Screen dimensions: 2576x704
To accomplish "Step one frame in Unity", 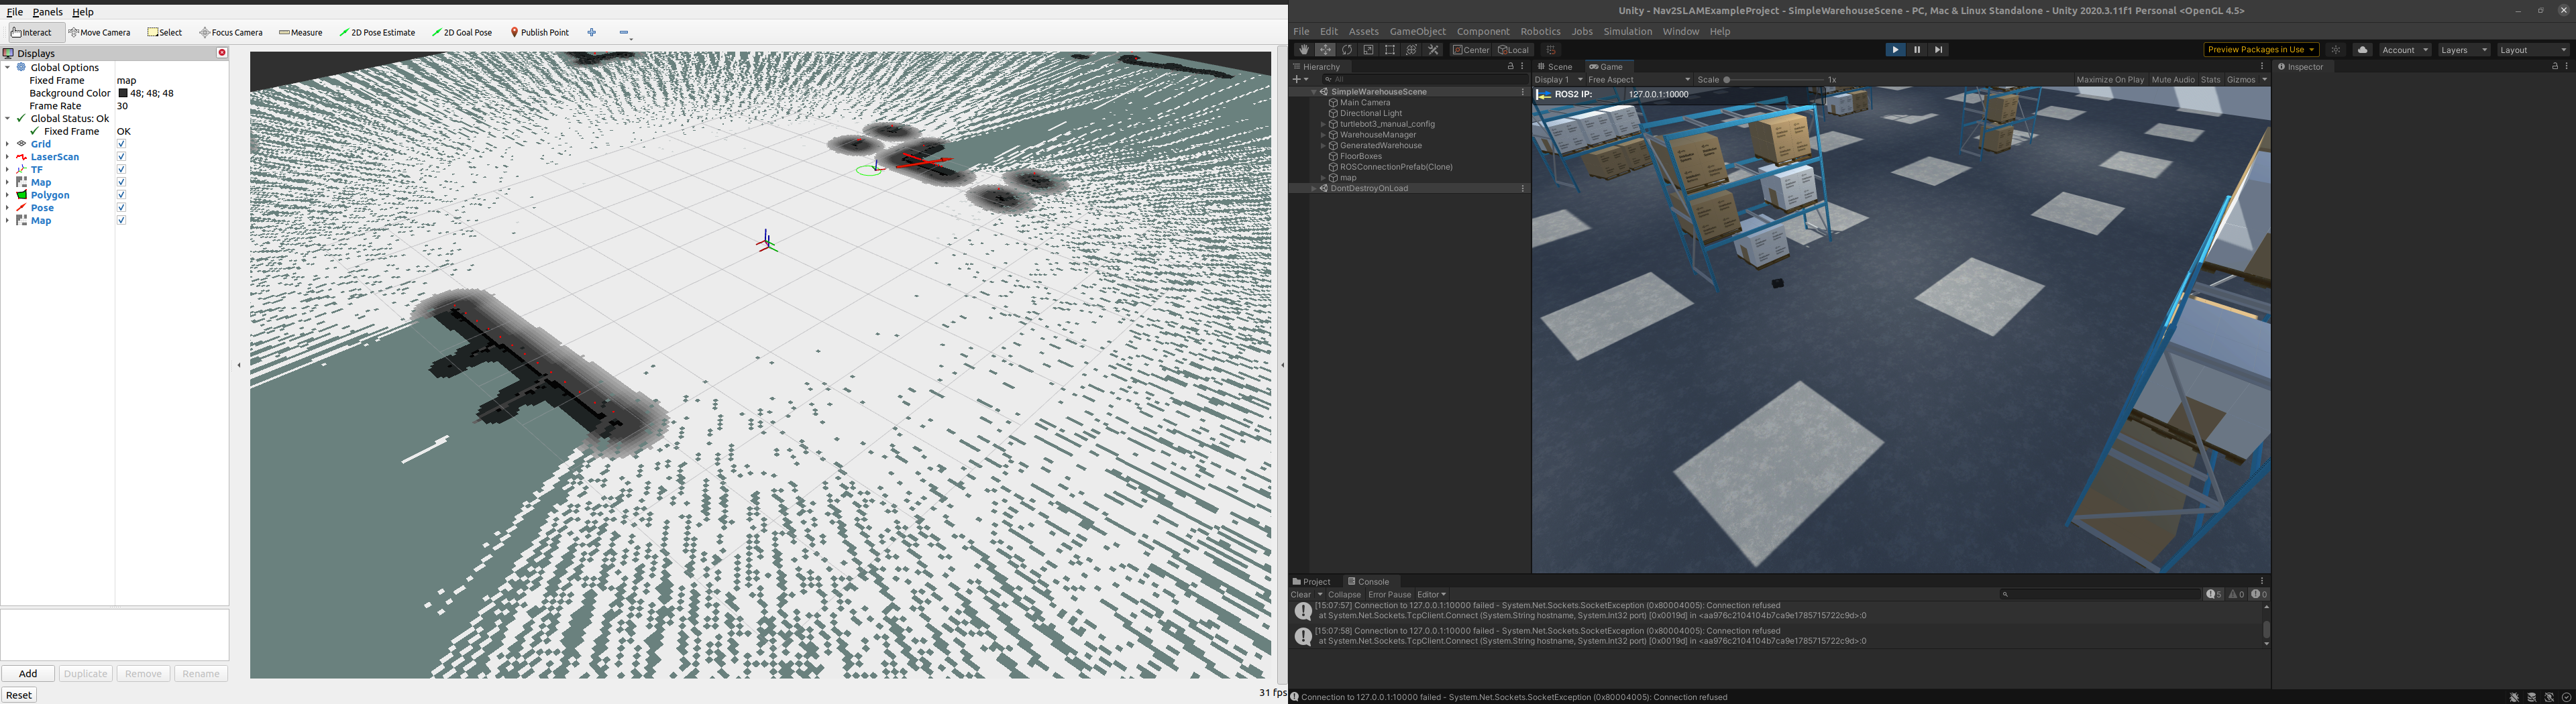I will click(x=1939, y=49).
